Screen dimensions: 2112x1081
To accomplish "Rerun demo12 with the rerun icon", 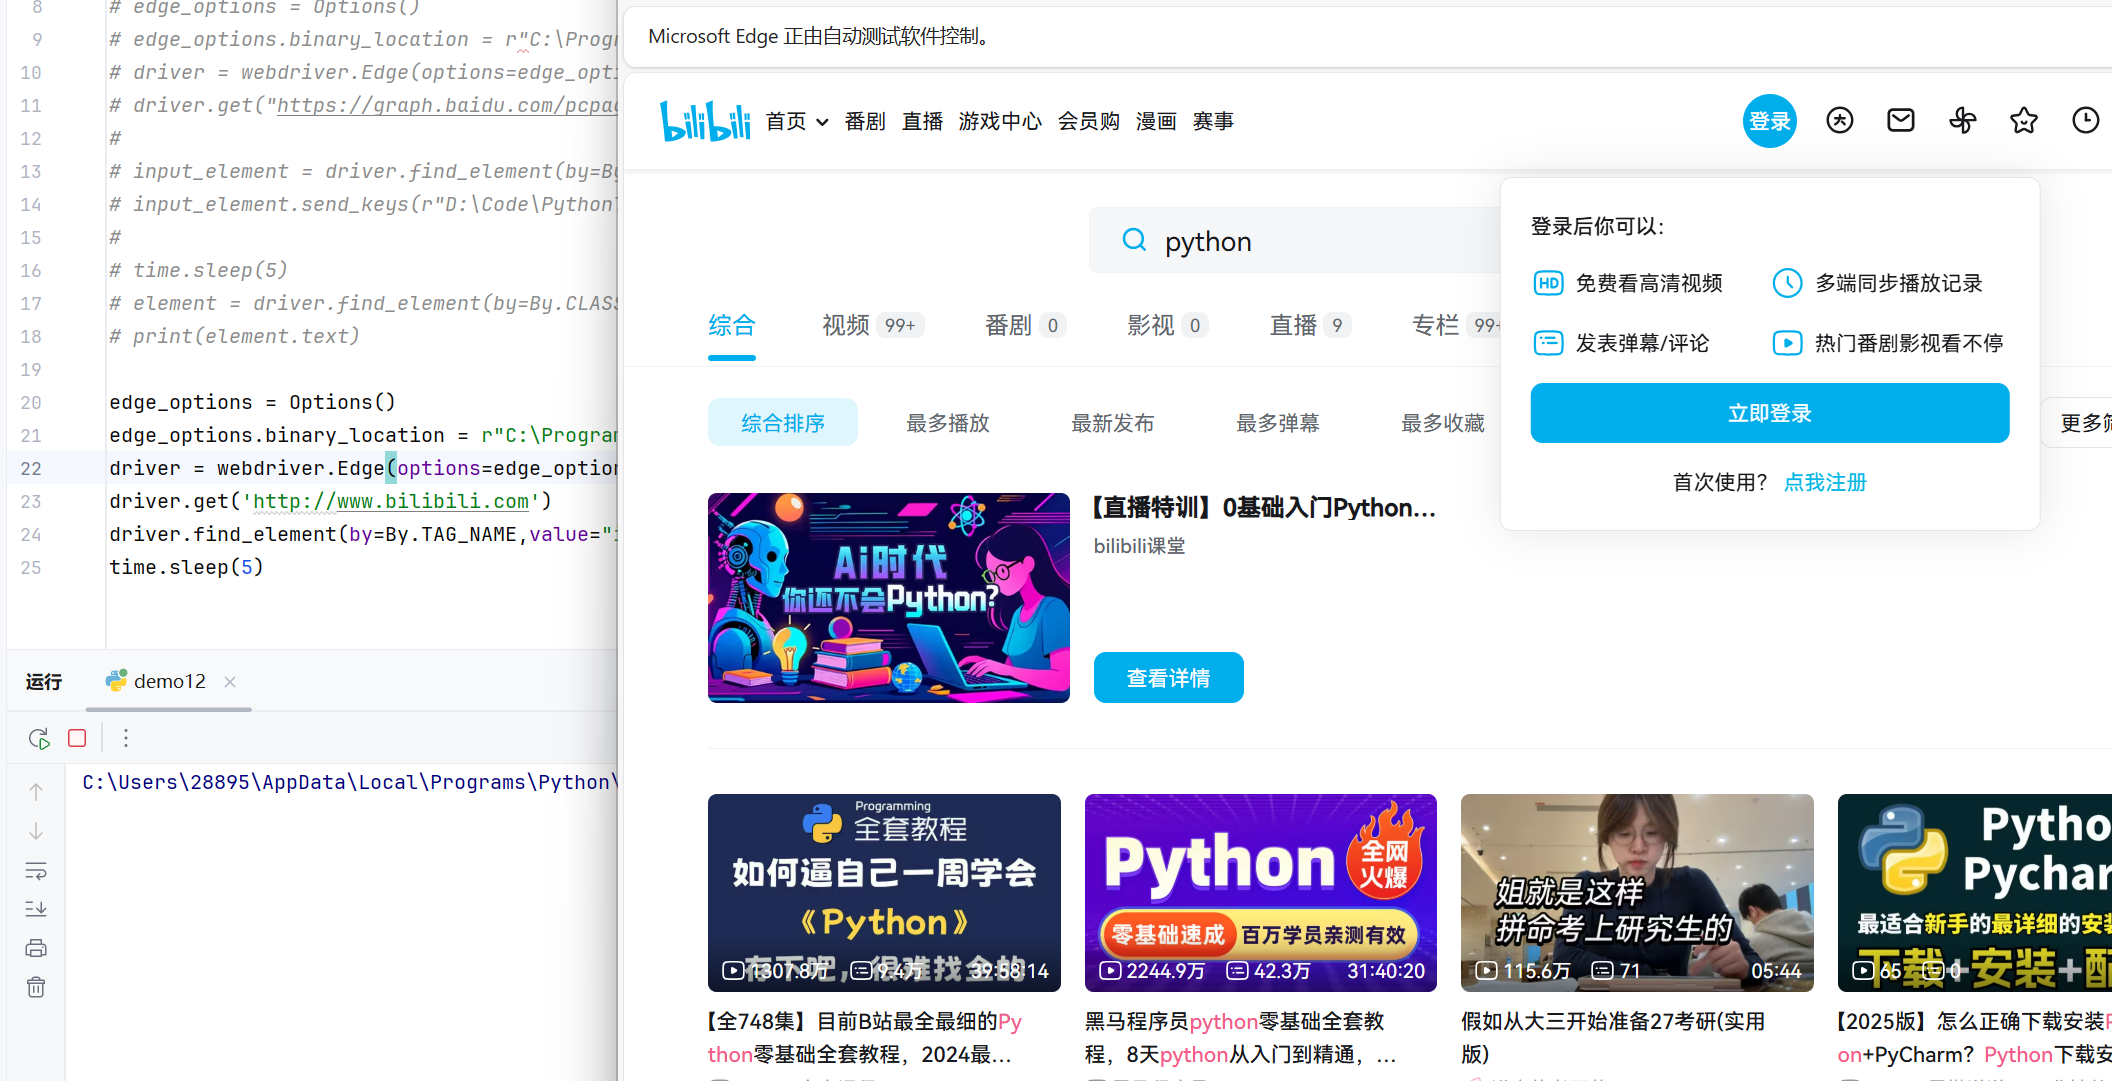I will click(x=39, y=738).
